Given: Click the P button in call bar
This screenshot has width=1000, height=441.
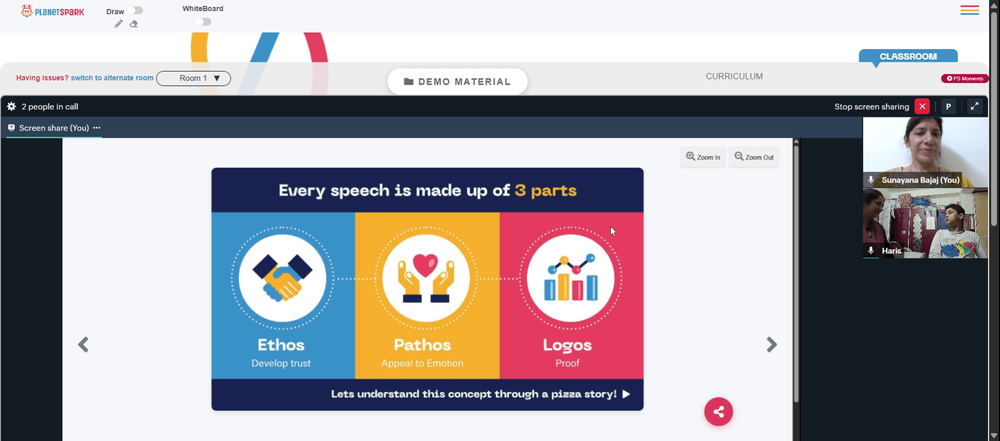Looking at the screenshot, I should click(948, 107).
